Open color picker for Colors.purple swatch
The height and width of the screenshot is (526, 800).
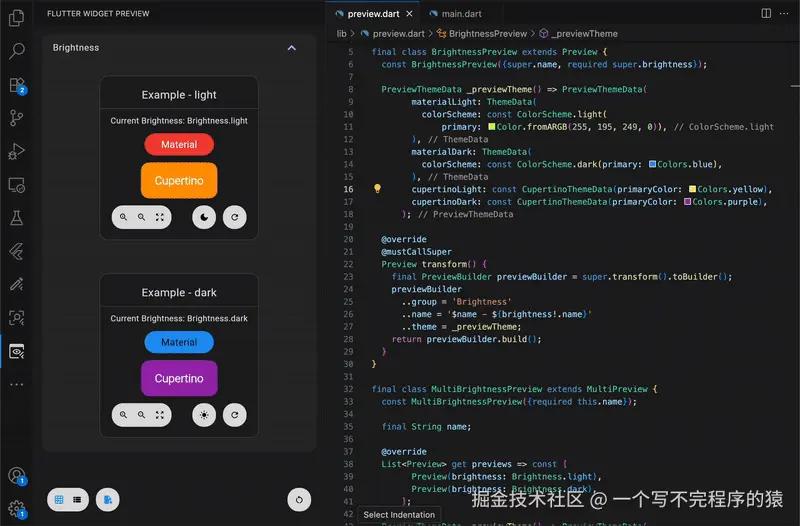(687, 202)
